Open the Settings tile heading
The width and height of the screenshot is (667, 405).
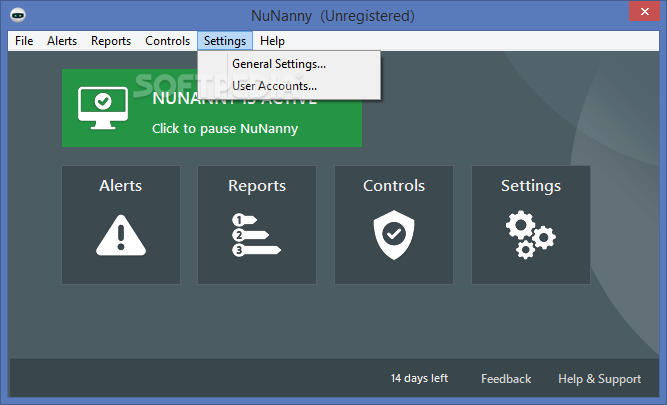(531, 186)
